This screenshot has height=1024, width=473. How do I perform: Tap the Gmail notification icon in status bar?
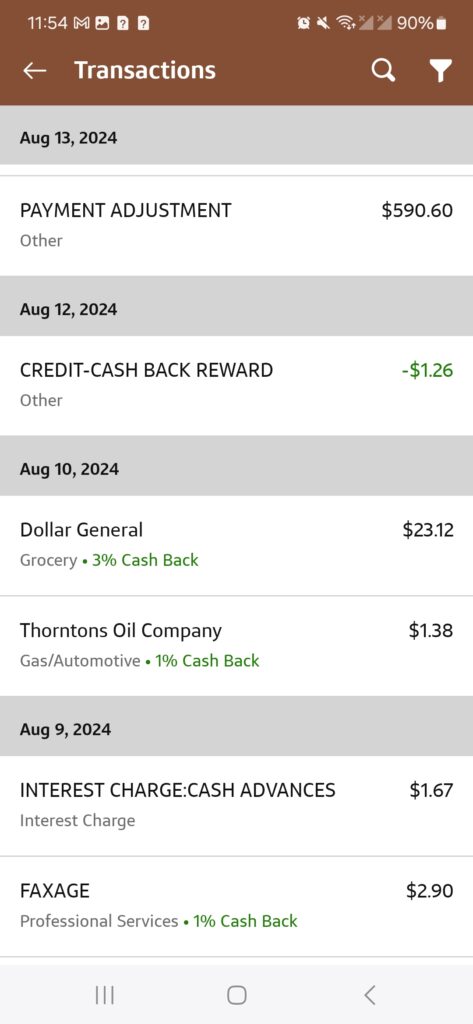coord(82,23)
